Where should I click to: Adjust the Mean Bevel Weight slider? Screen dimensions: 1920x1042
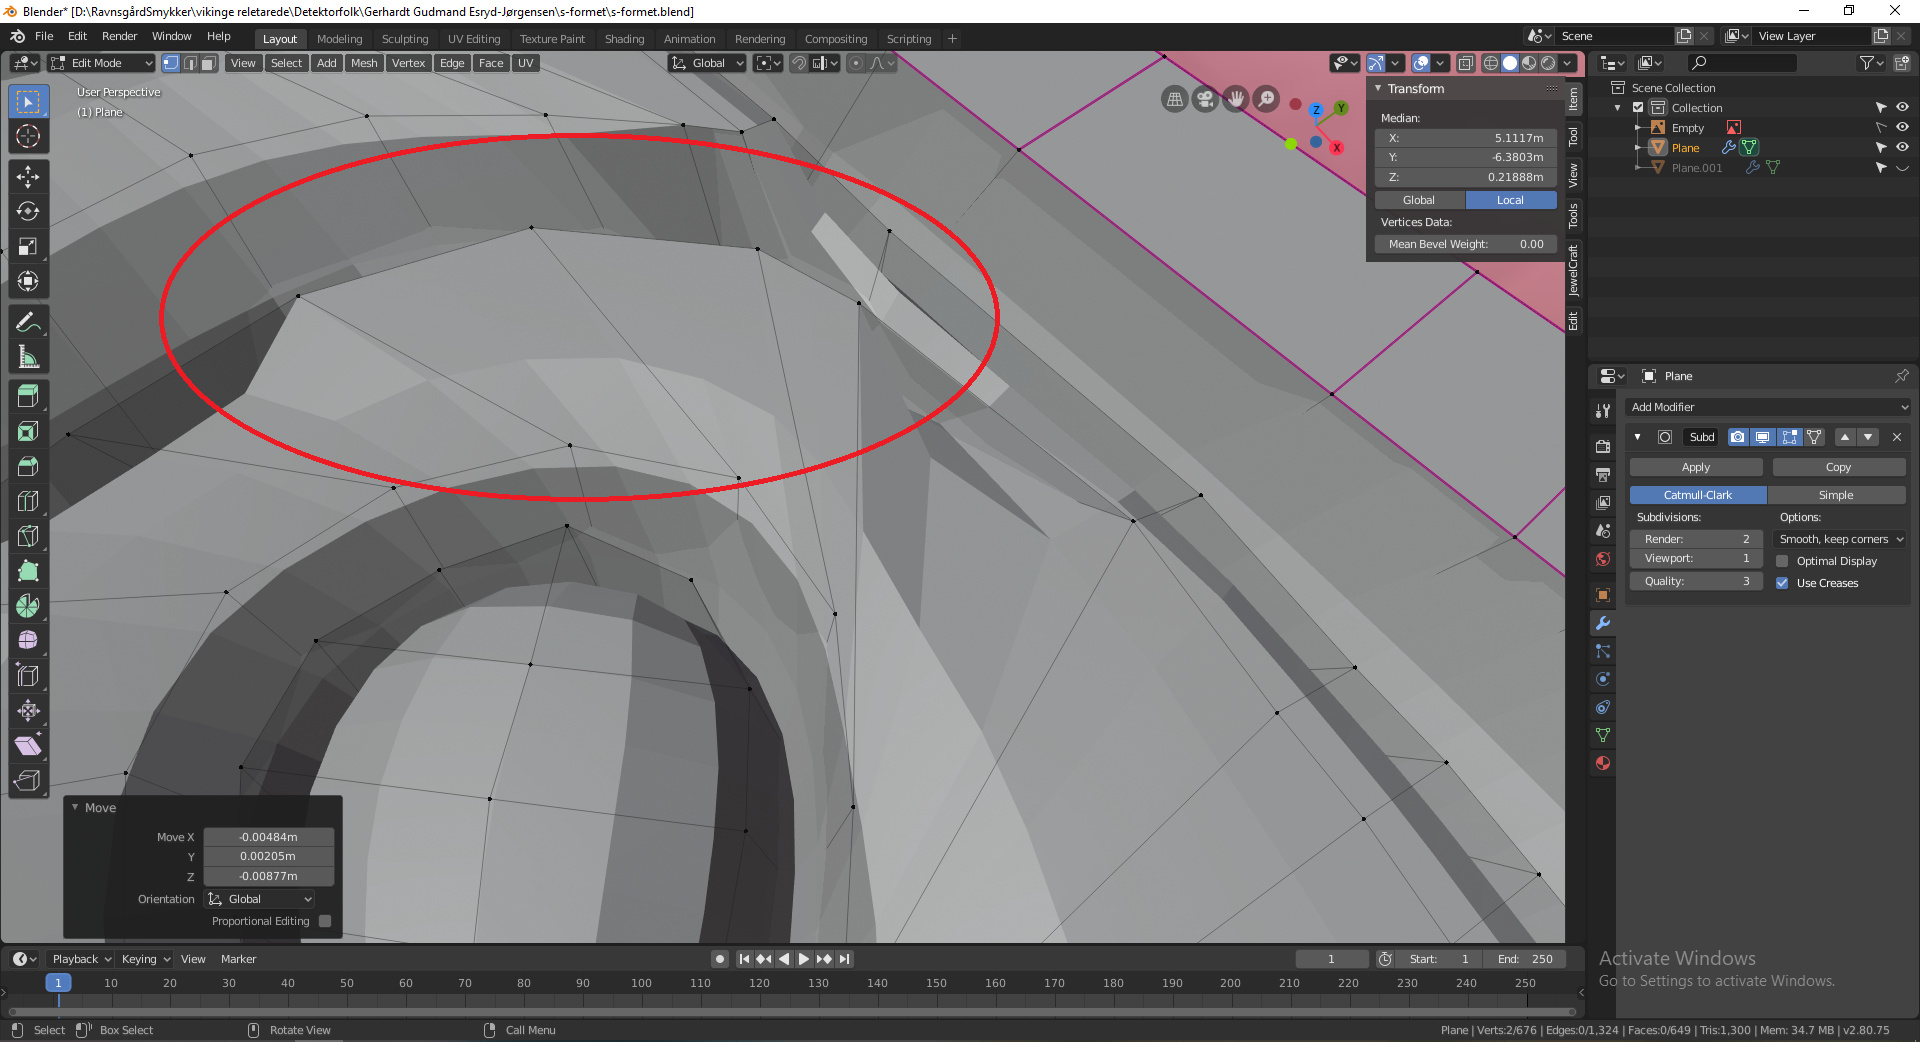[1465, 244]
